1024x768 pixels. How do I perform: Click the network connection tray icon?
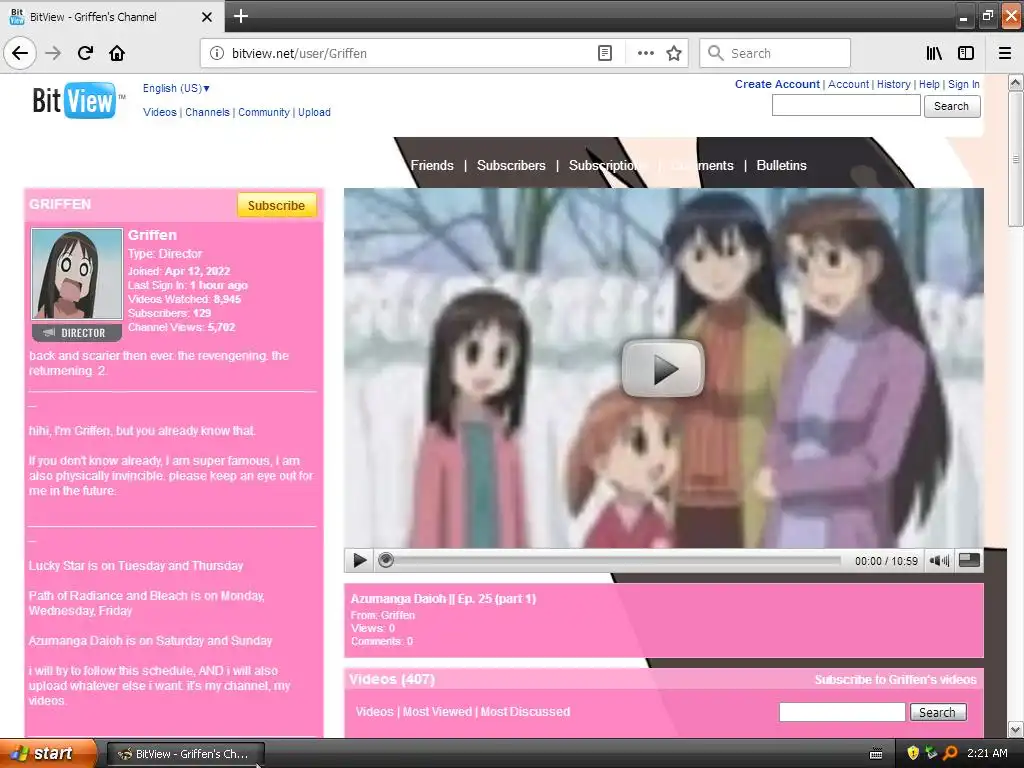pos(931,753)
